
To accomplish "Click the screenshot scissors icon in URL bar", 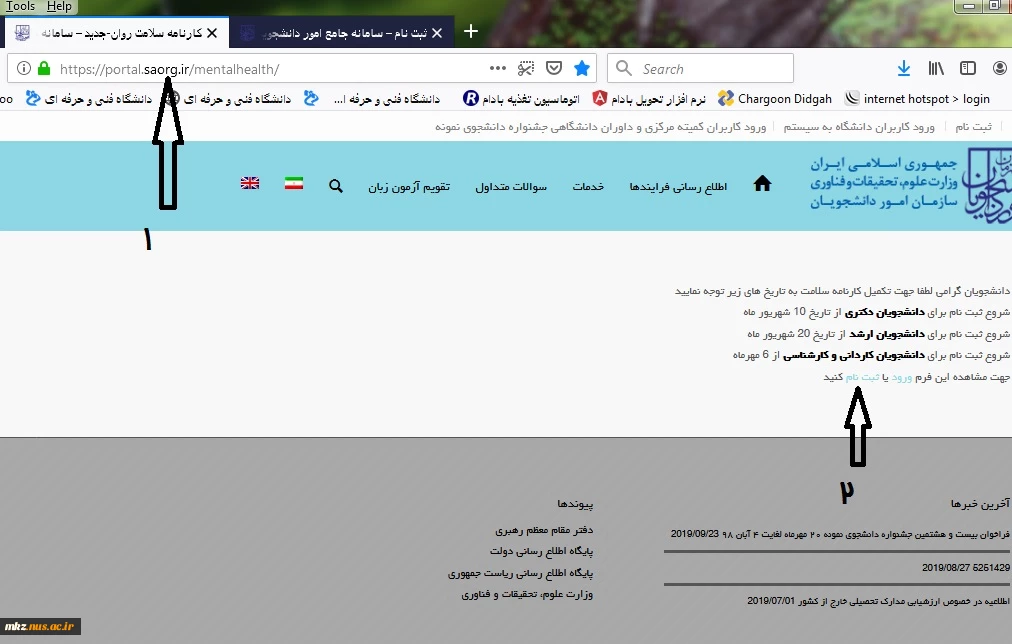I will click(526, 68).
